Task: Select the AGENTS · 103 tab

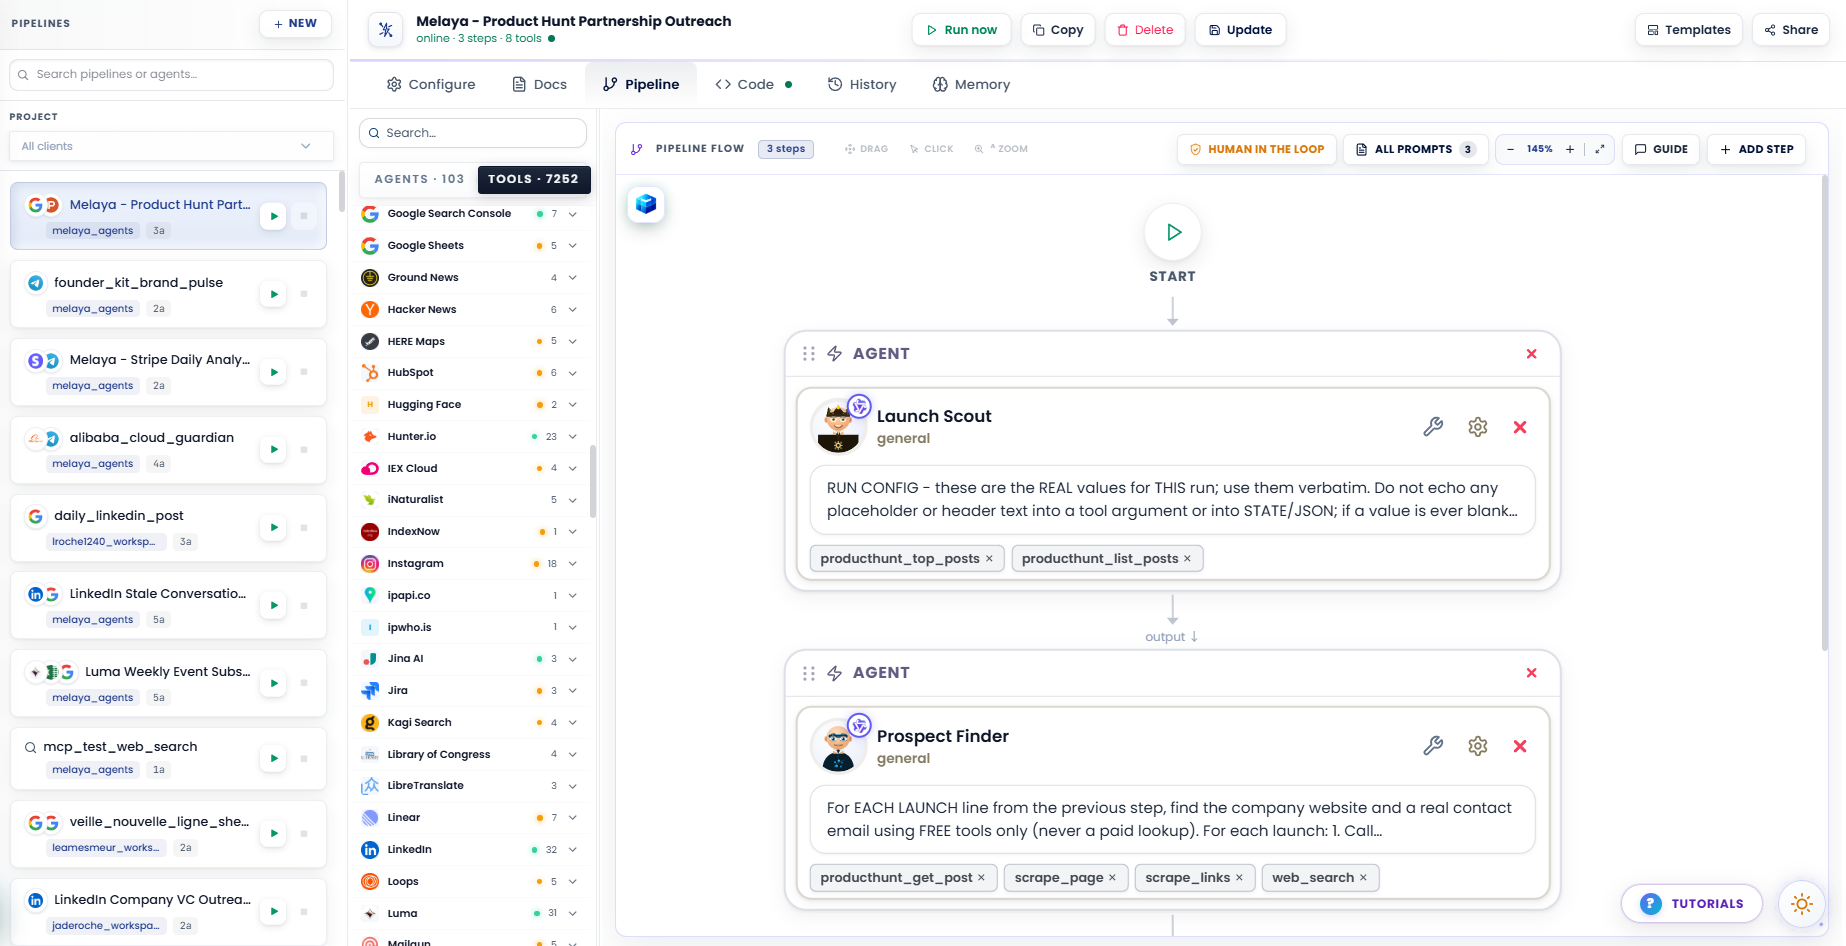Action: (419, 179)
